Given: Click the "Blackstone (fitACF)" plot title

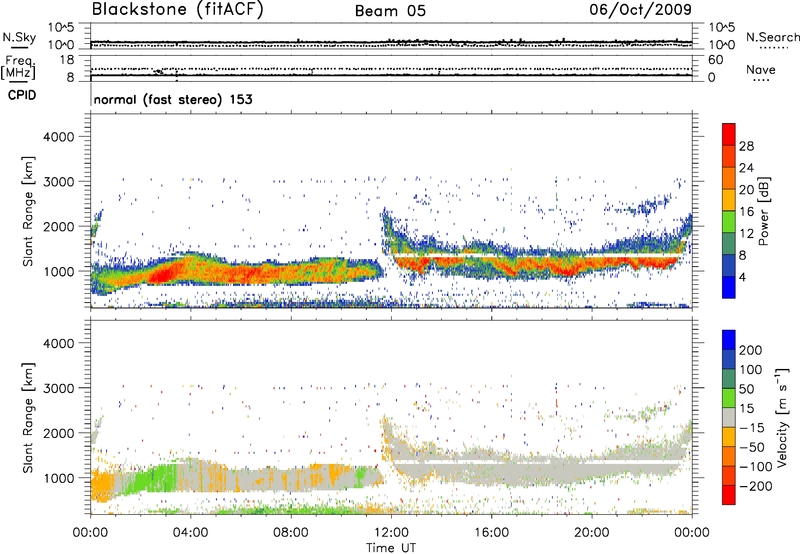Looking at the screenshot, I should (x=178, y=10).
